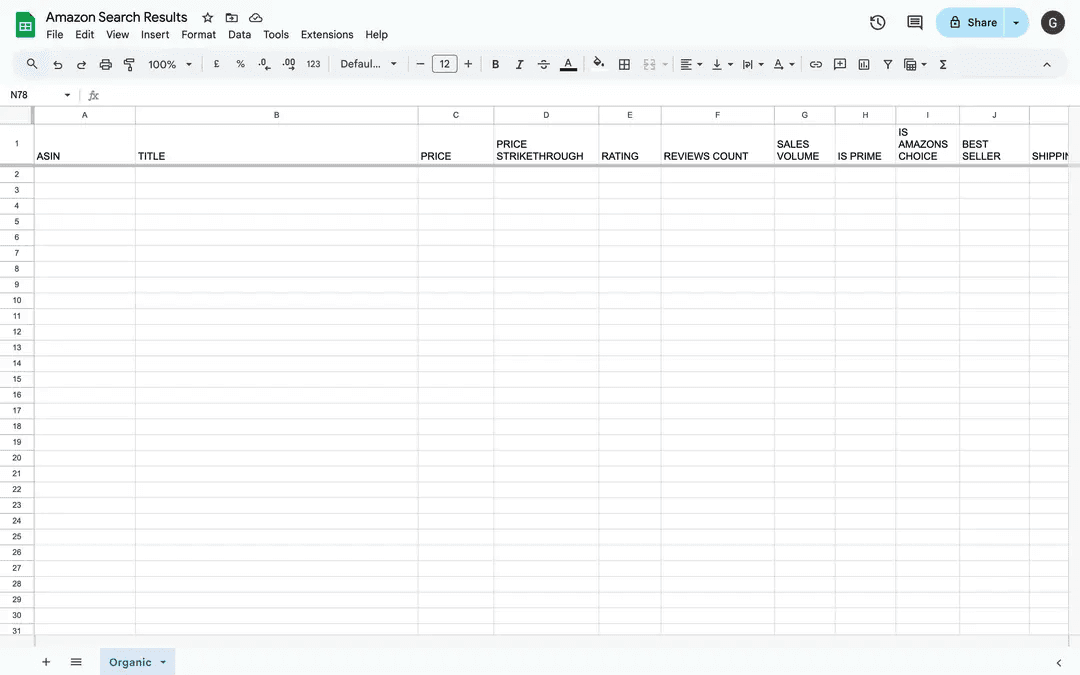Open the version history clock icon
The image size is (1080, 675).
[878, 22]
